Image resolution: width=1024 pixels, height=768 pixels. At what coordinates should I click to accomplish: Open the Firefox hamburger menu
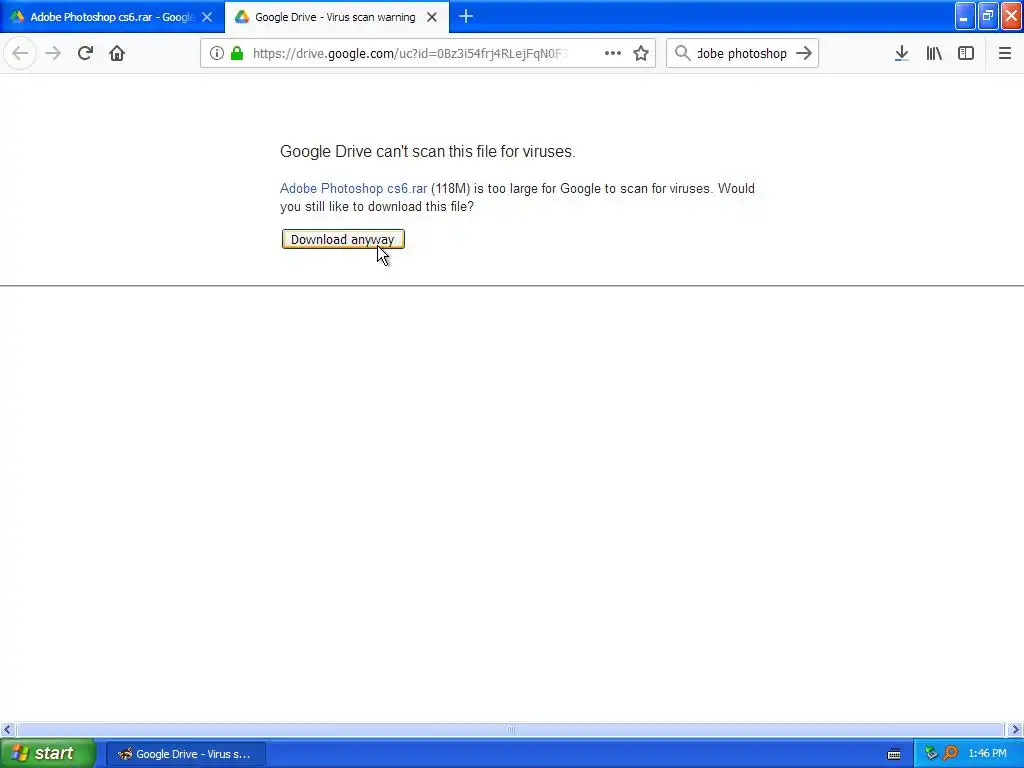pos(1004,54)
